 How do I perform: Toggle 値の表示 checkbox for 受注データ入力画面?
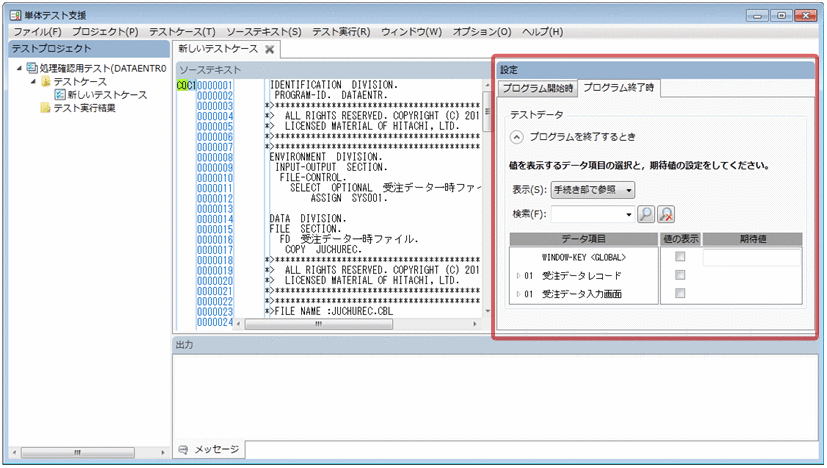(x=680, y=293)
